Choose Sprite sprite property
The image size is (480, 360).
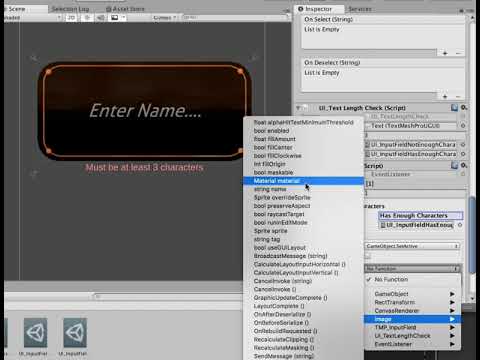click(303, 231)
